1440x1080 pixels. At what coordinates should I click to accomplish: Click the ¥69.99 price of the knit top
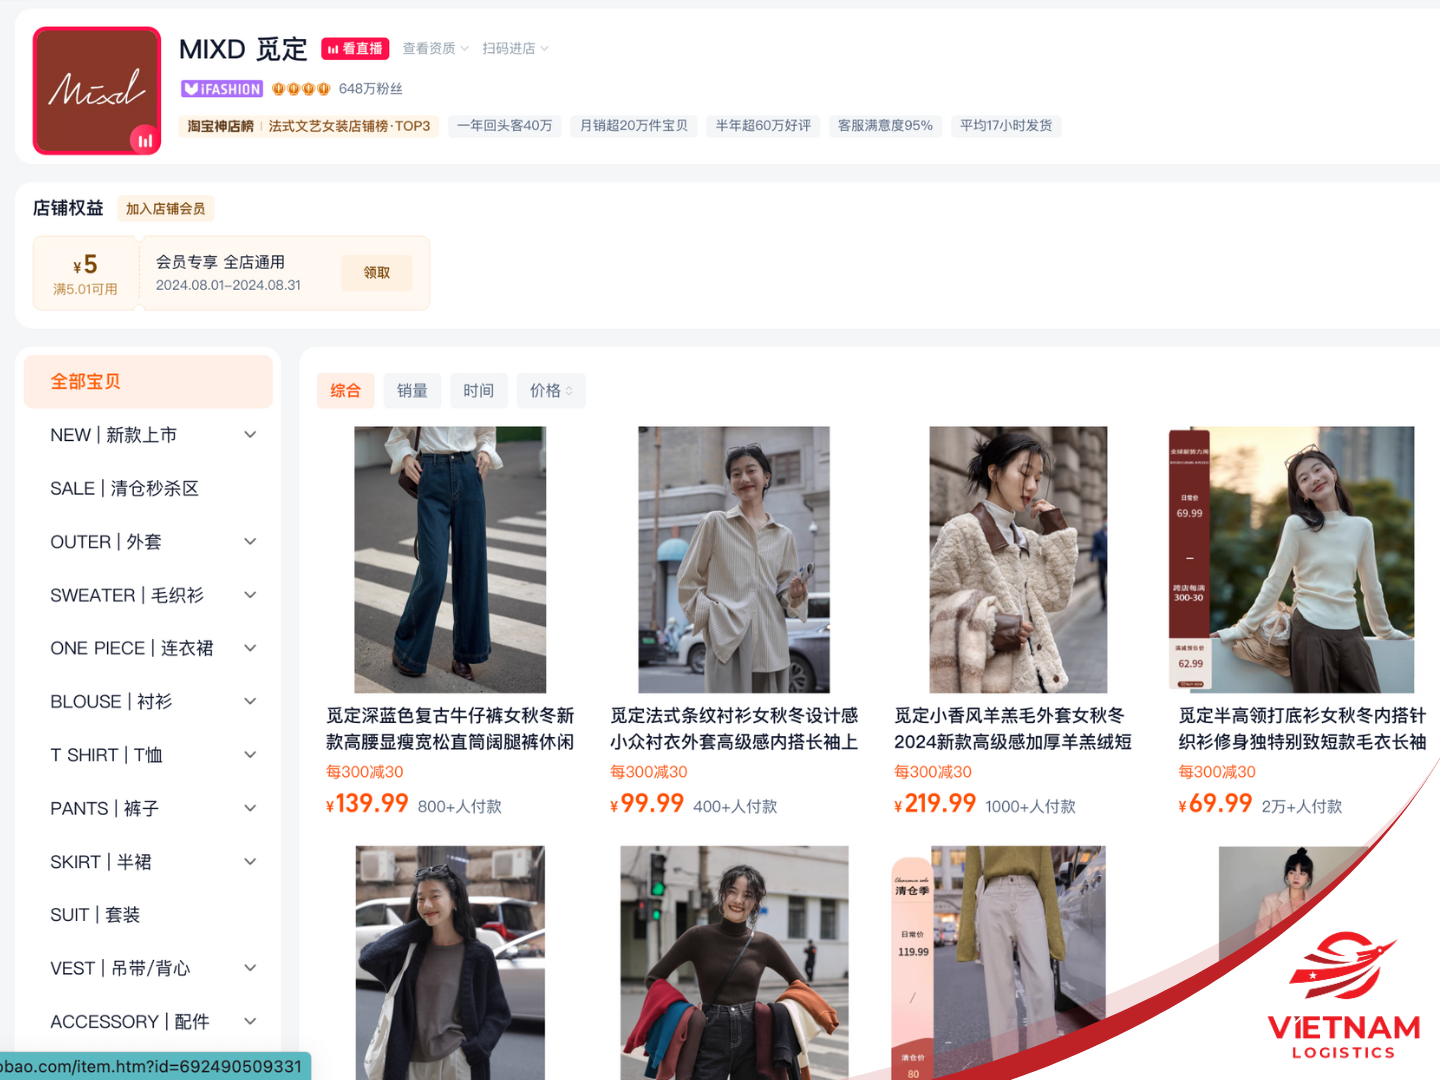click(1215, 804)
